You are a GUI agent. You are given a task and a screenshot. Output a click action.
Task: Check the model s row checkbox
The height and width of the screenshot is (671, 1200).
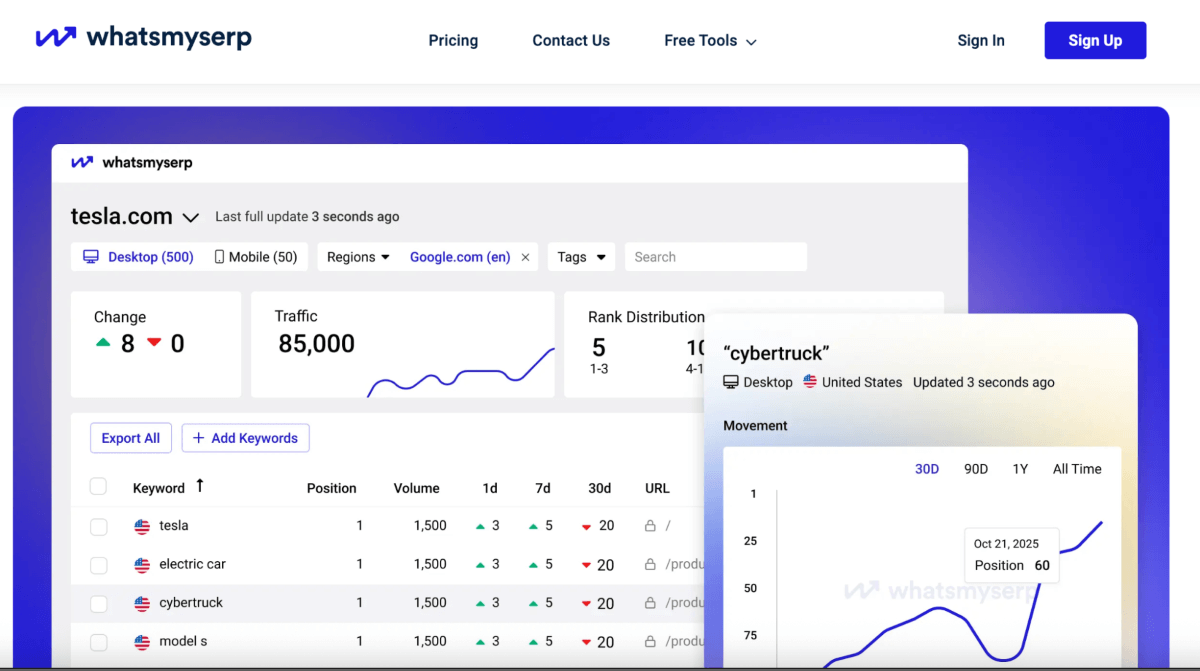pyautogui.click(x=98, y=642)
